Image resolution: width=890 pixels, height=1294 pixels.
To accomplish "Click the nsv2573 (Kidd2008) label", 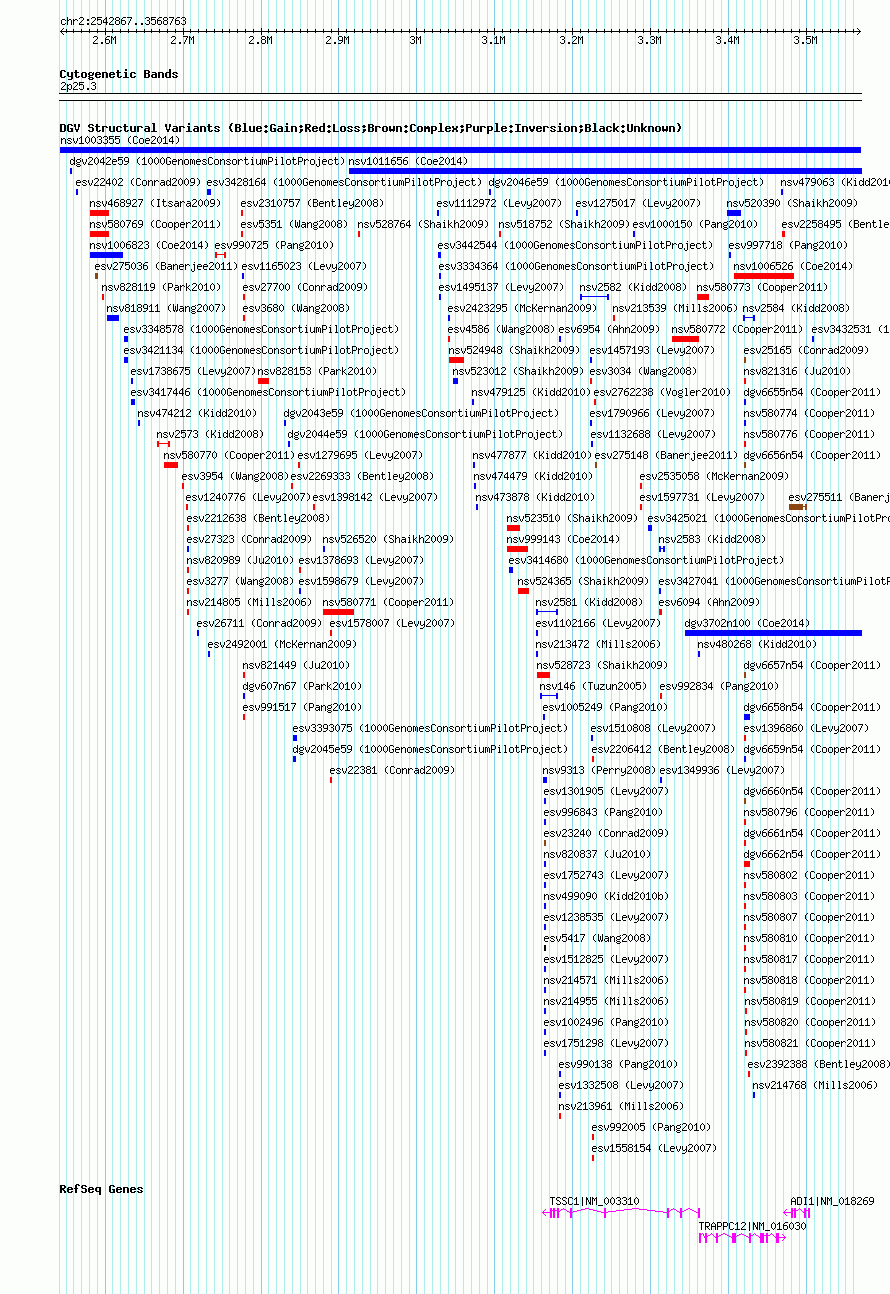I will pyautogui.click(x=210, y=434).
